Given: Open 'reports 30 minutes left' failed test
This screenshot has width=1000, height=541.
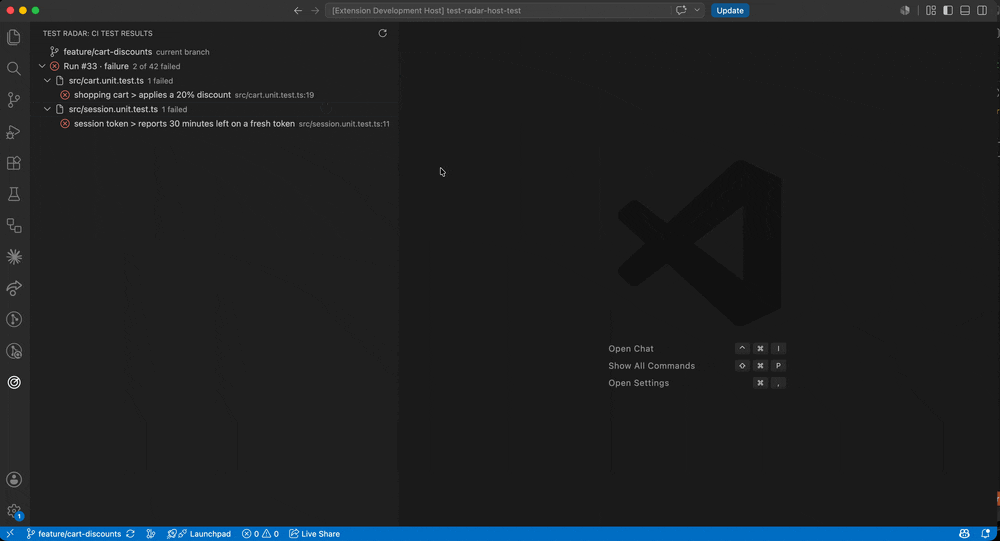Looking at the screenshot, I should [x=215, y=124].
